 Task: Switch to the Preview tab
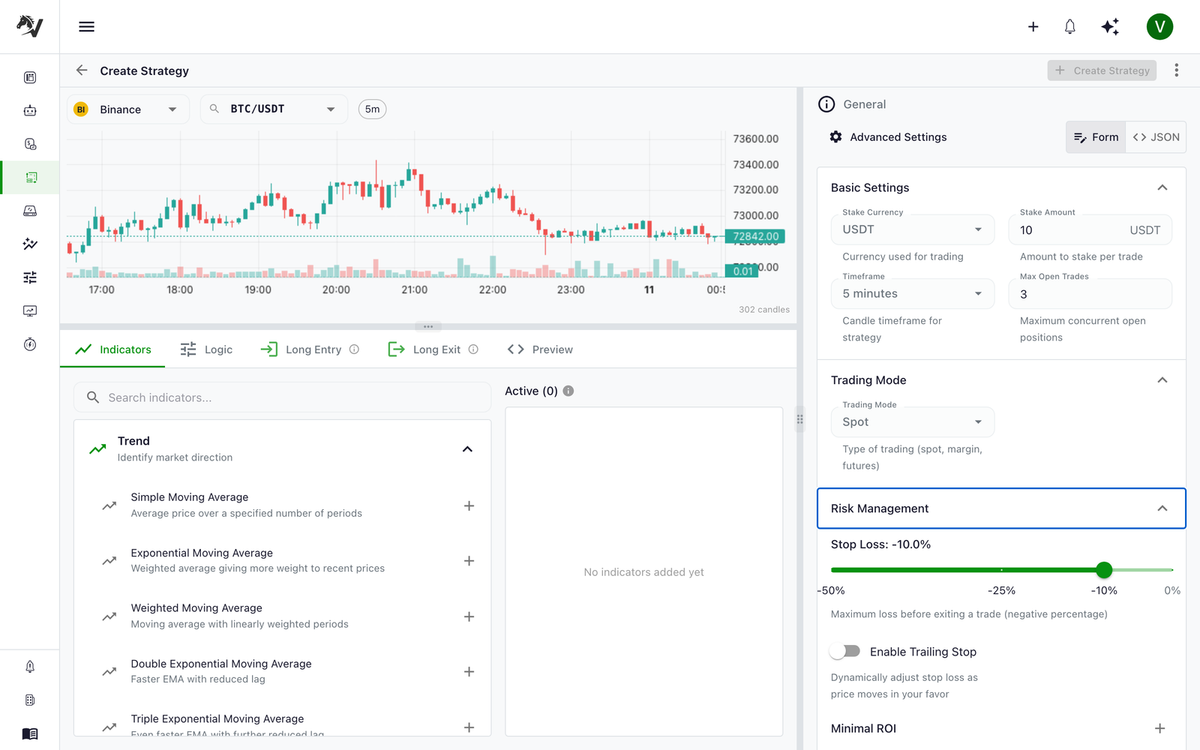(x=540, y=349)
